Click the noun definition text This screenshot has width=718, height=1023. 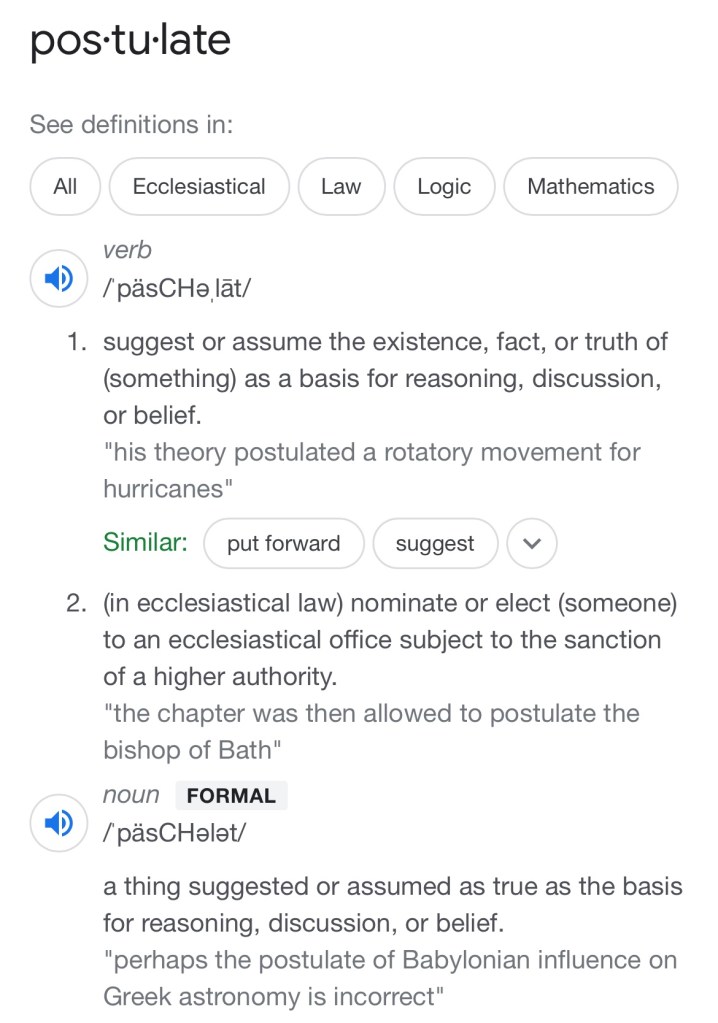coord(392,904)
